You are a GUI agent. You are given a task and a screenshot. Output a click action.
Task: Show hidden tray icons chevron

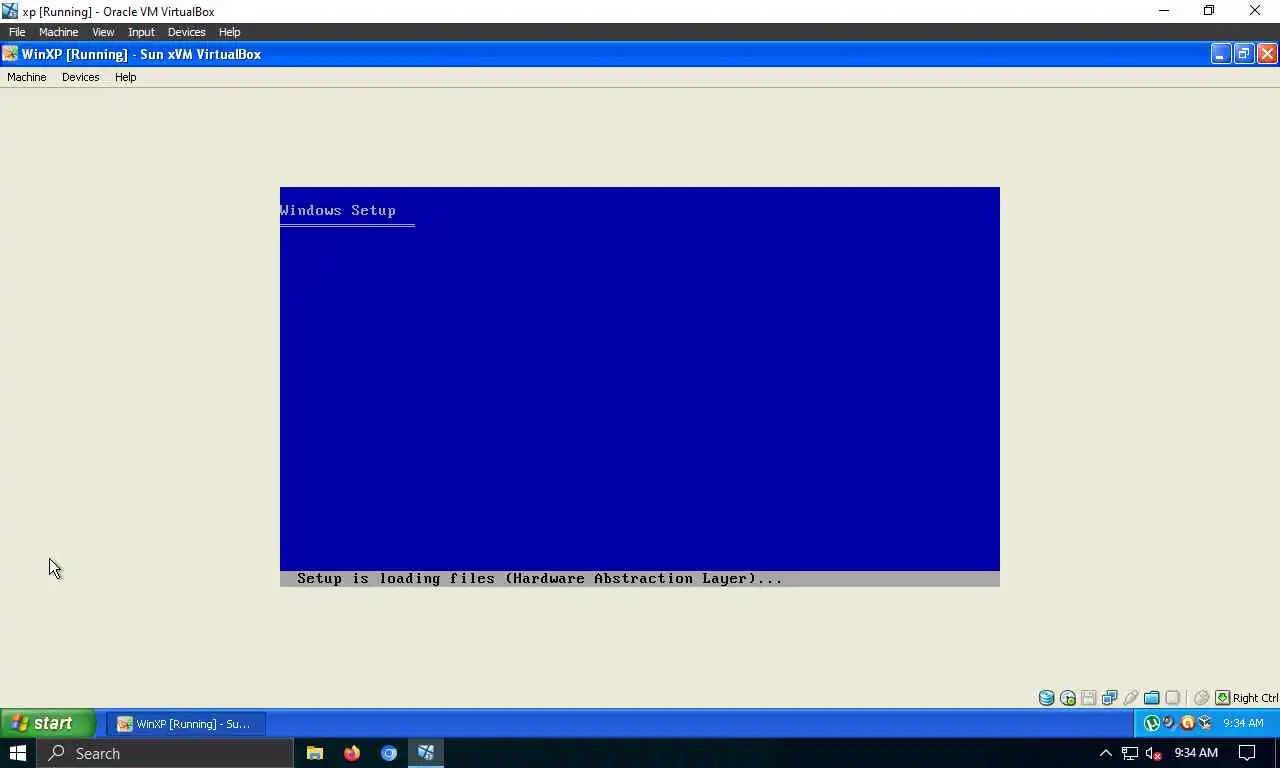click(1105, 753)
